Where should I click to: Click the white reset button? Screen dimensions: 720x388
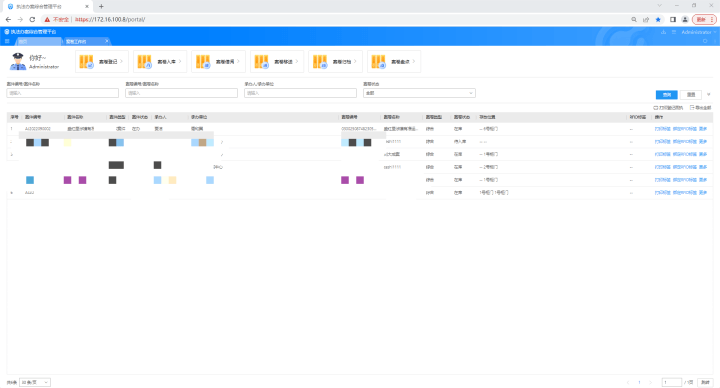691,95
